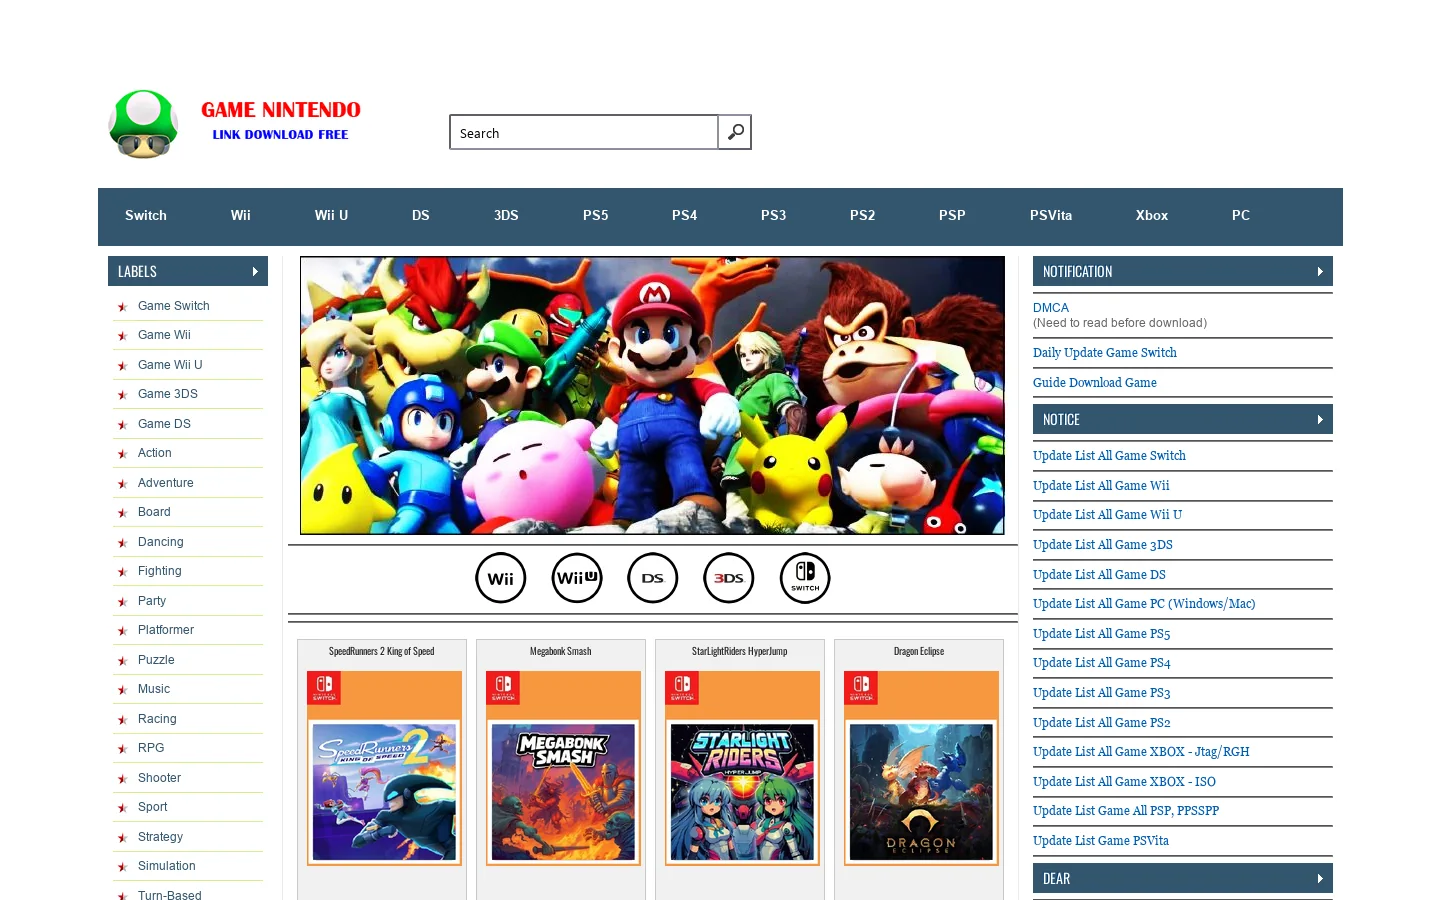The height and width of the screenshot is (900, 1440).
Task: Go to PSP in navigation bar
Action: [x=952, y=215]
